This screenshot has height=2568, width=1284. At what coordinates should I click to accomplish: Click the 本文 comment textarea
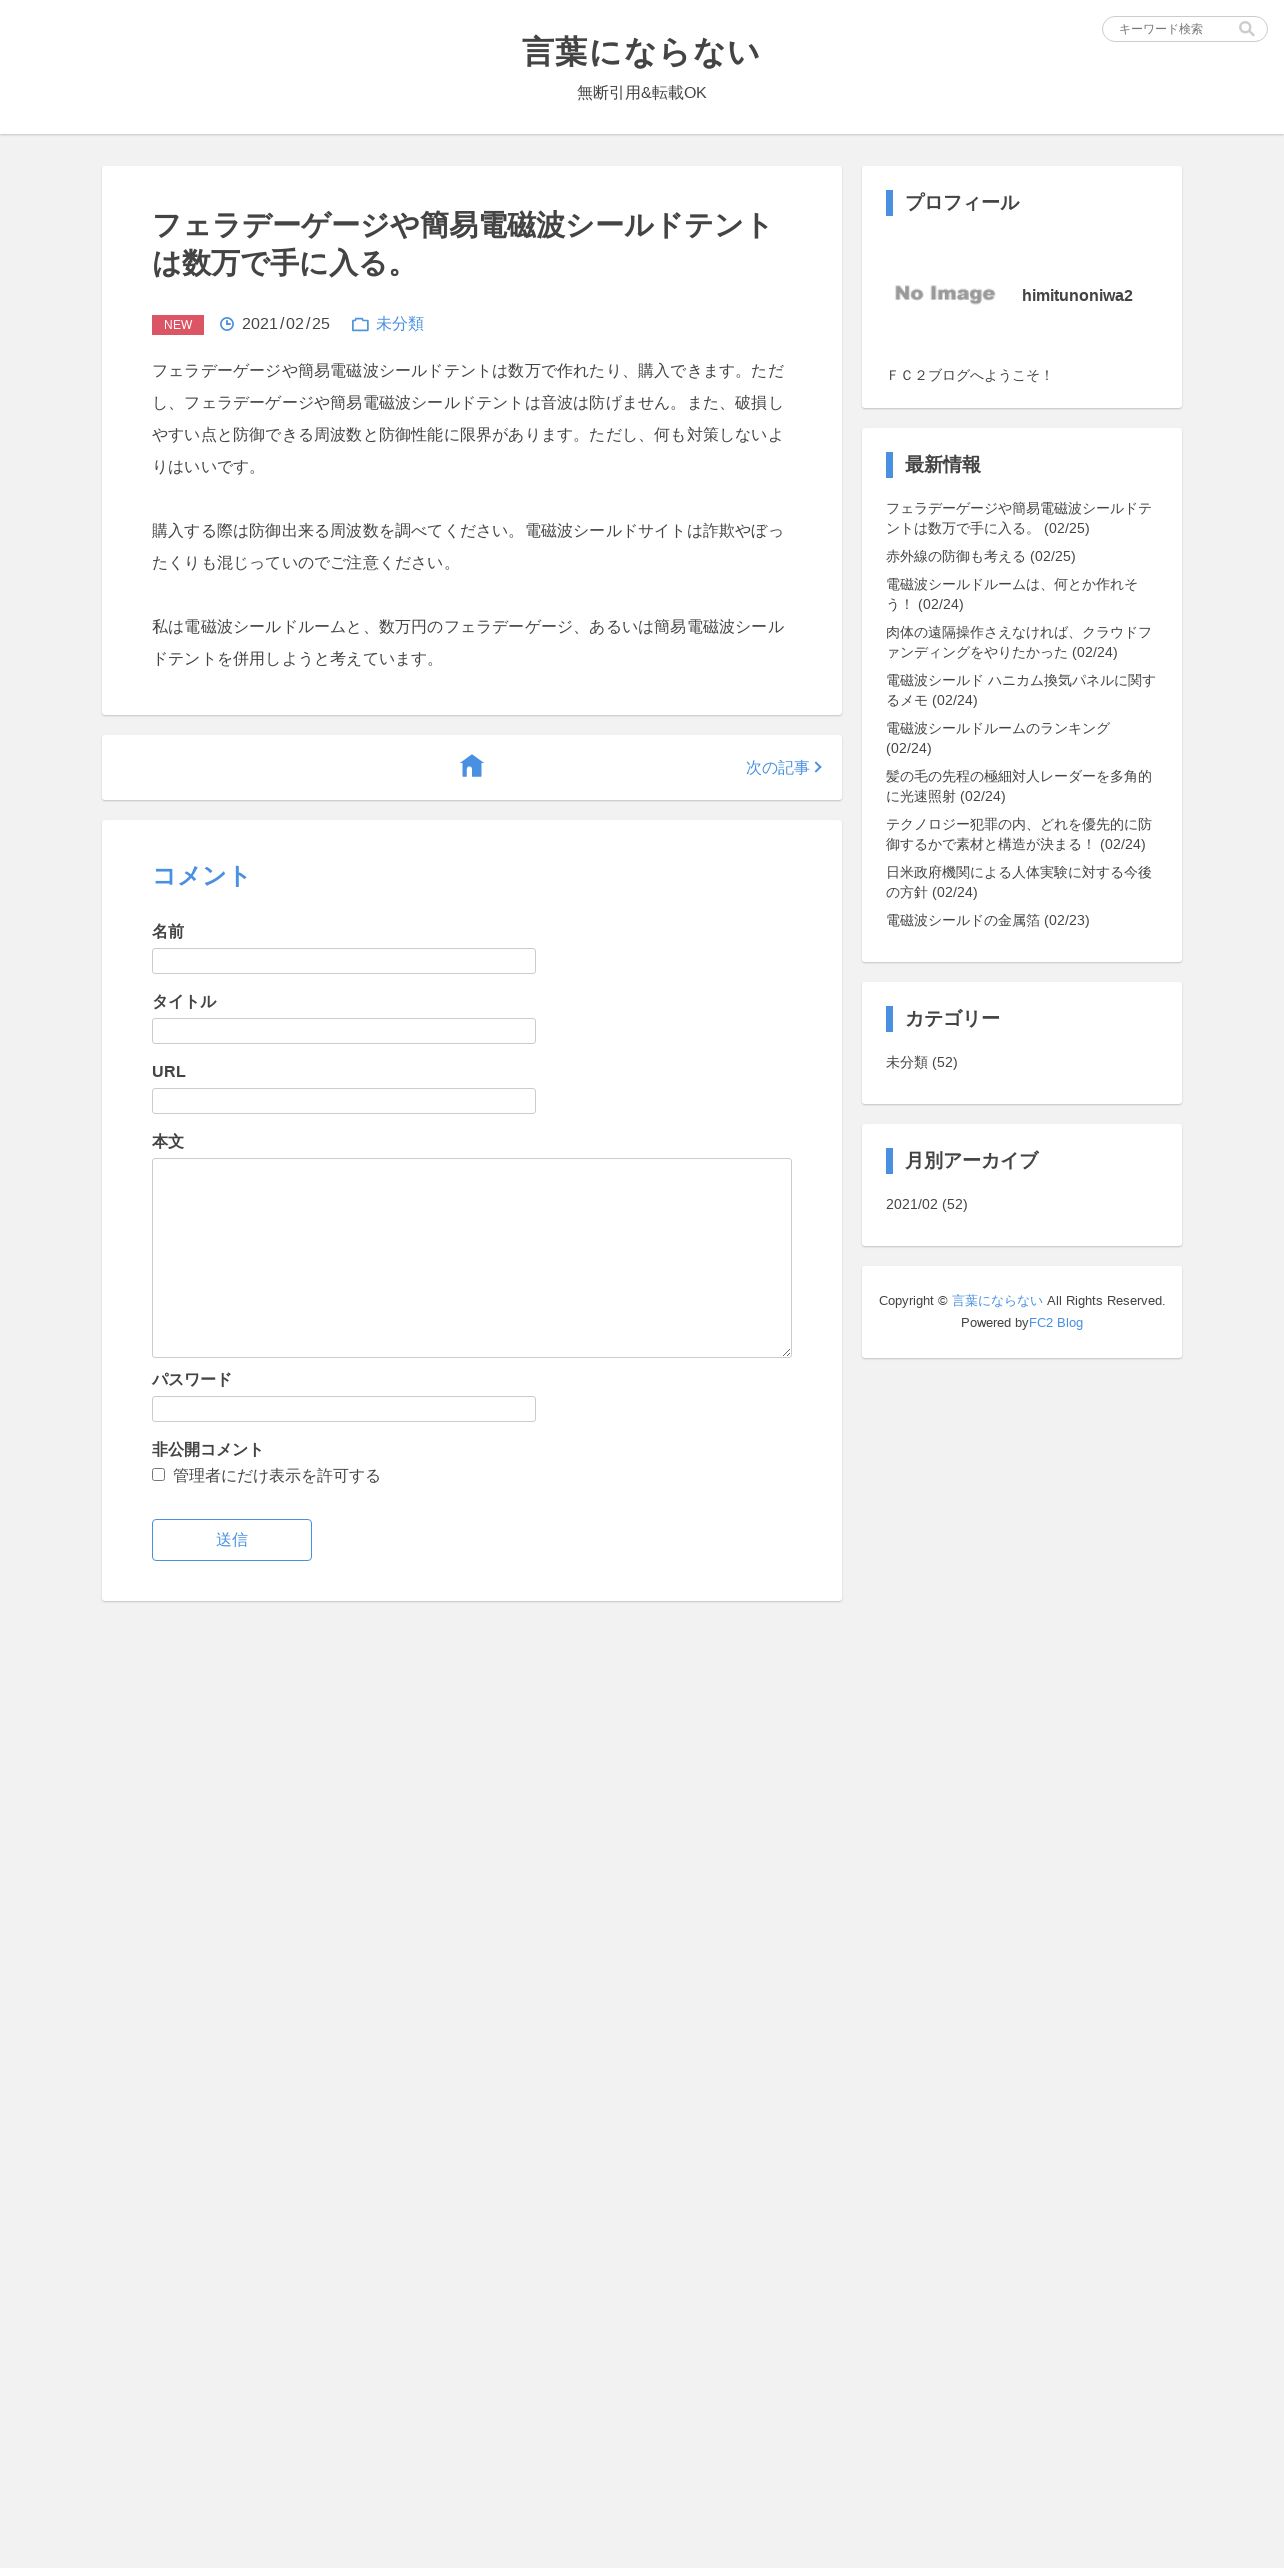pos(472,1258)
